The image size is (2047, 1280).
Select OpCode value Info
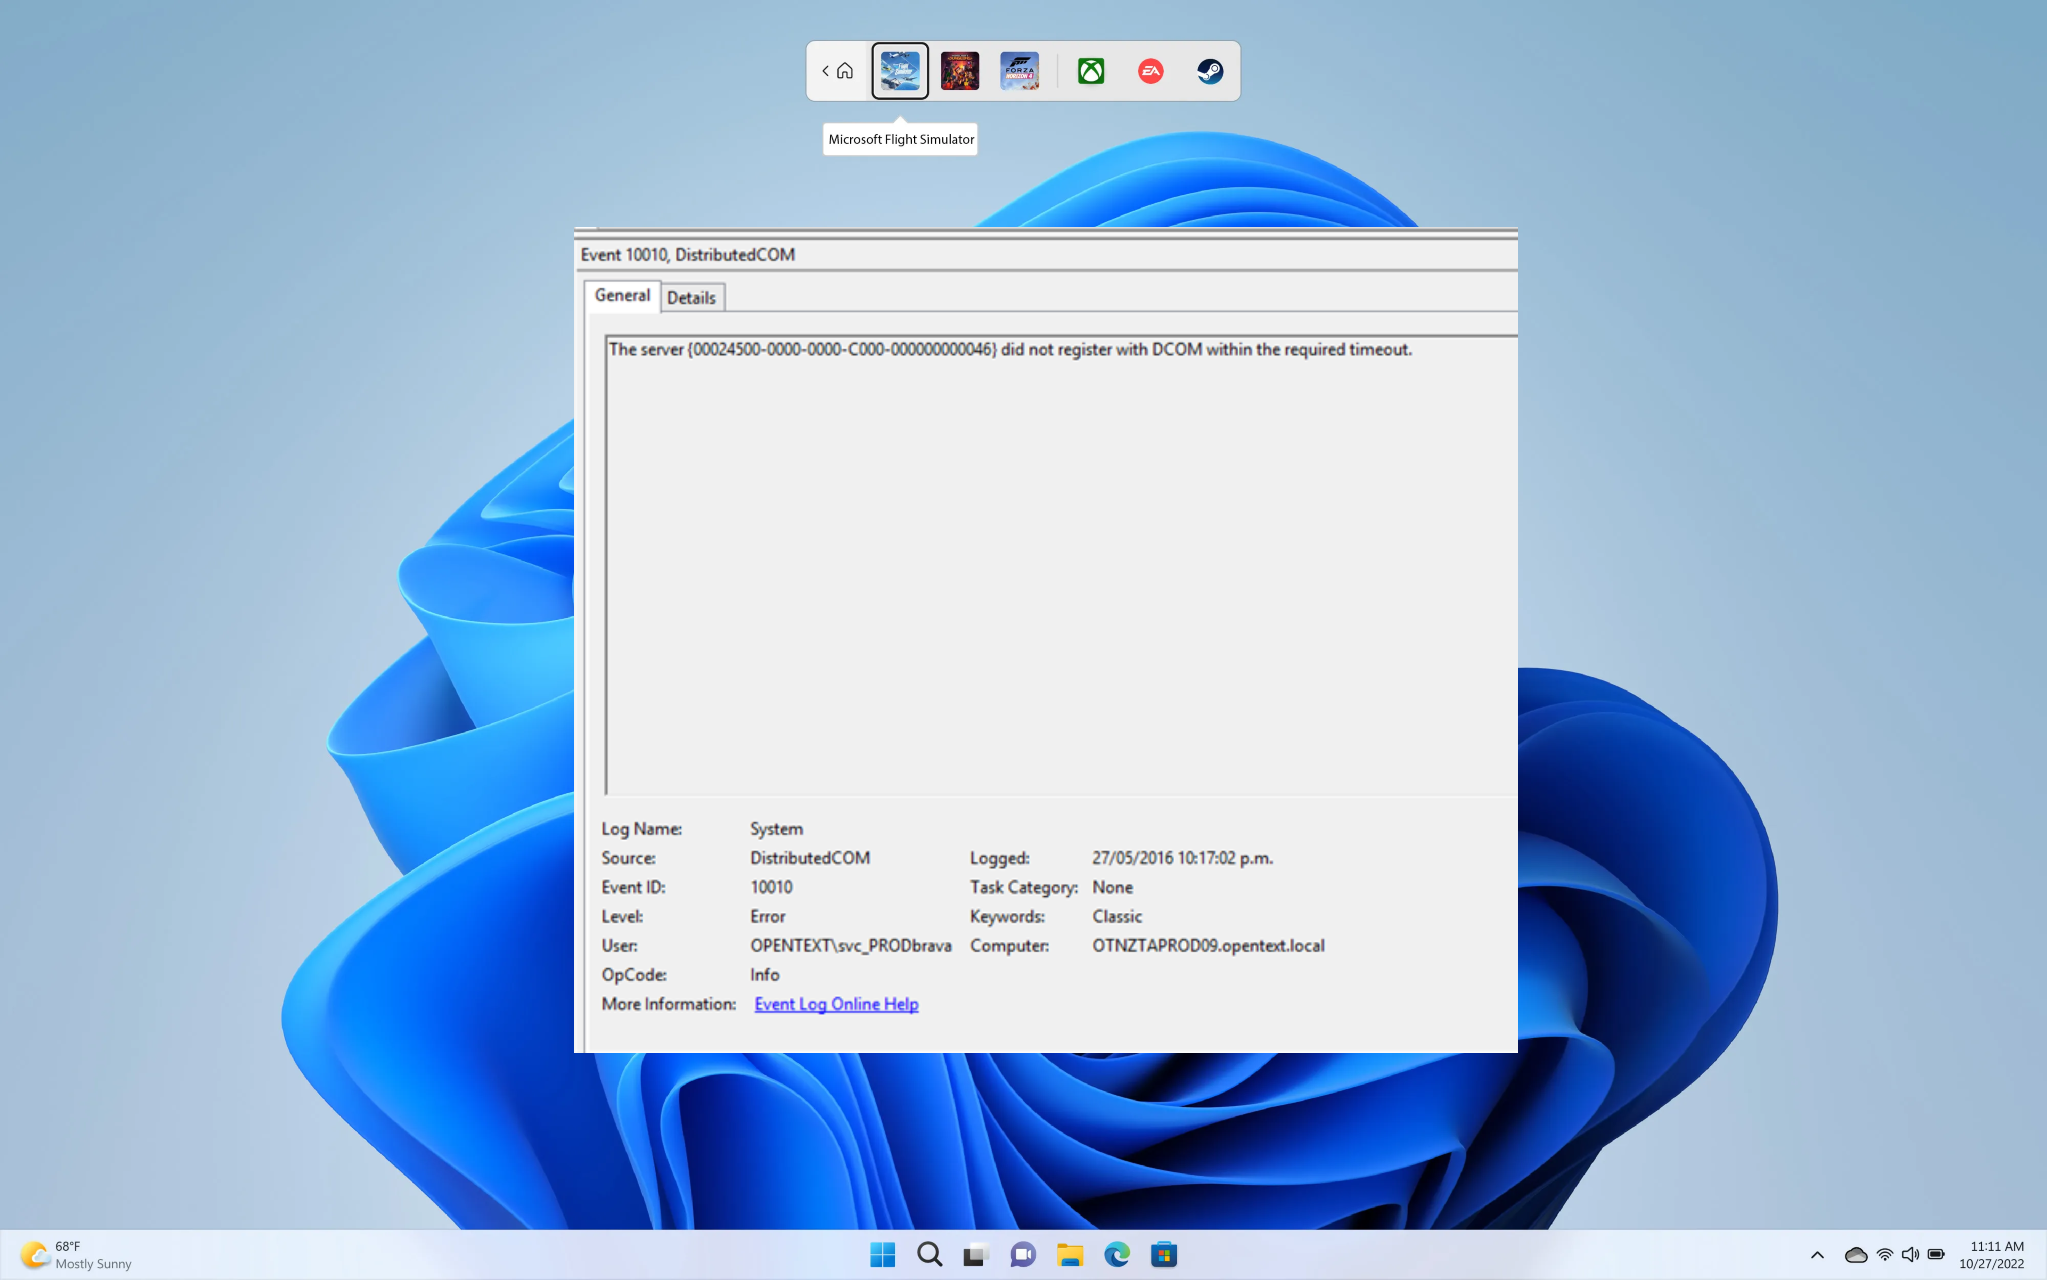(765, 975)
